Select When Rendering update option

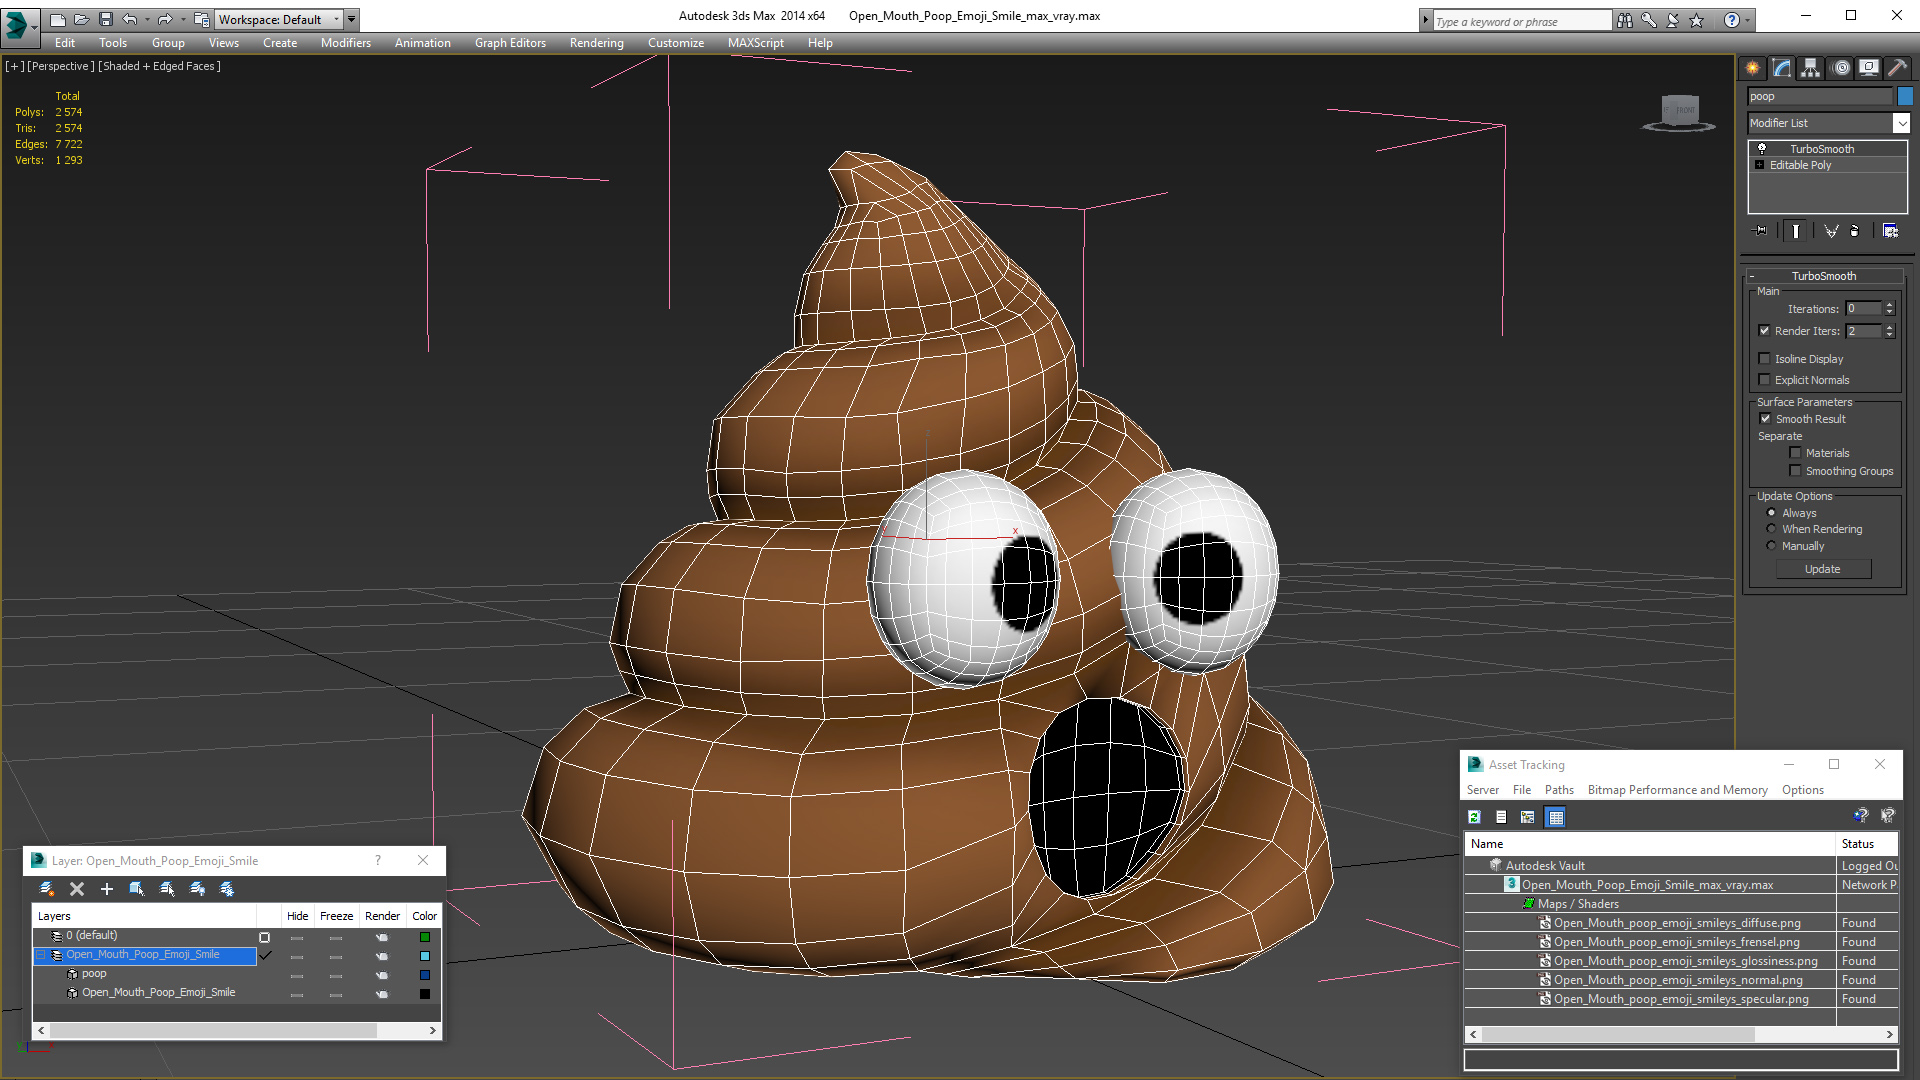(x=1771, y=529)
